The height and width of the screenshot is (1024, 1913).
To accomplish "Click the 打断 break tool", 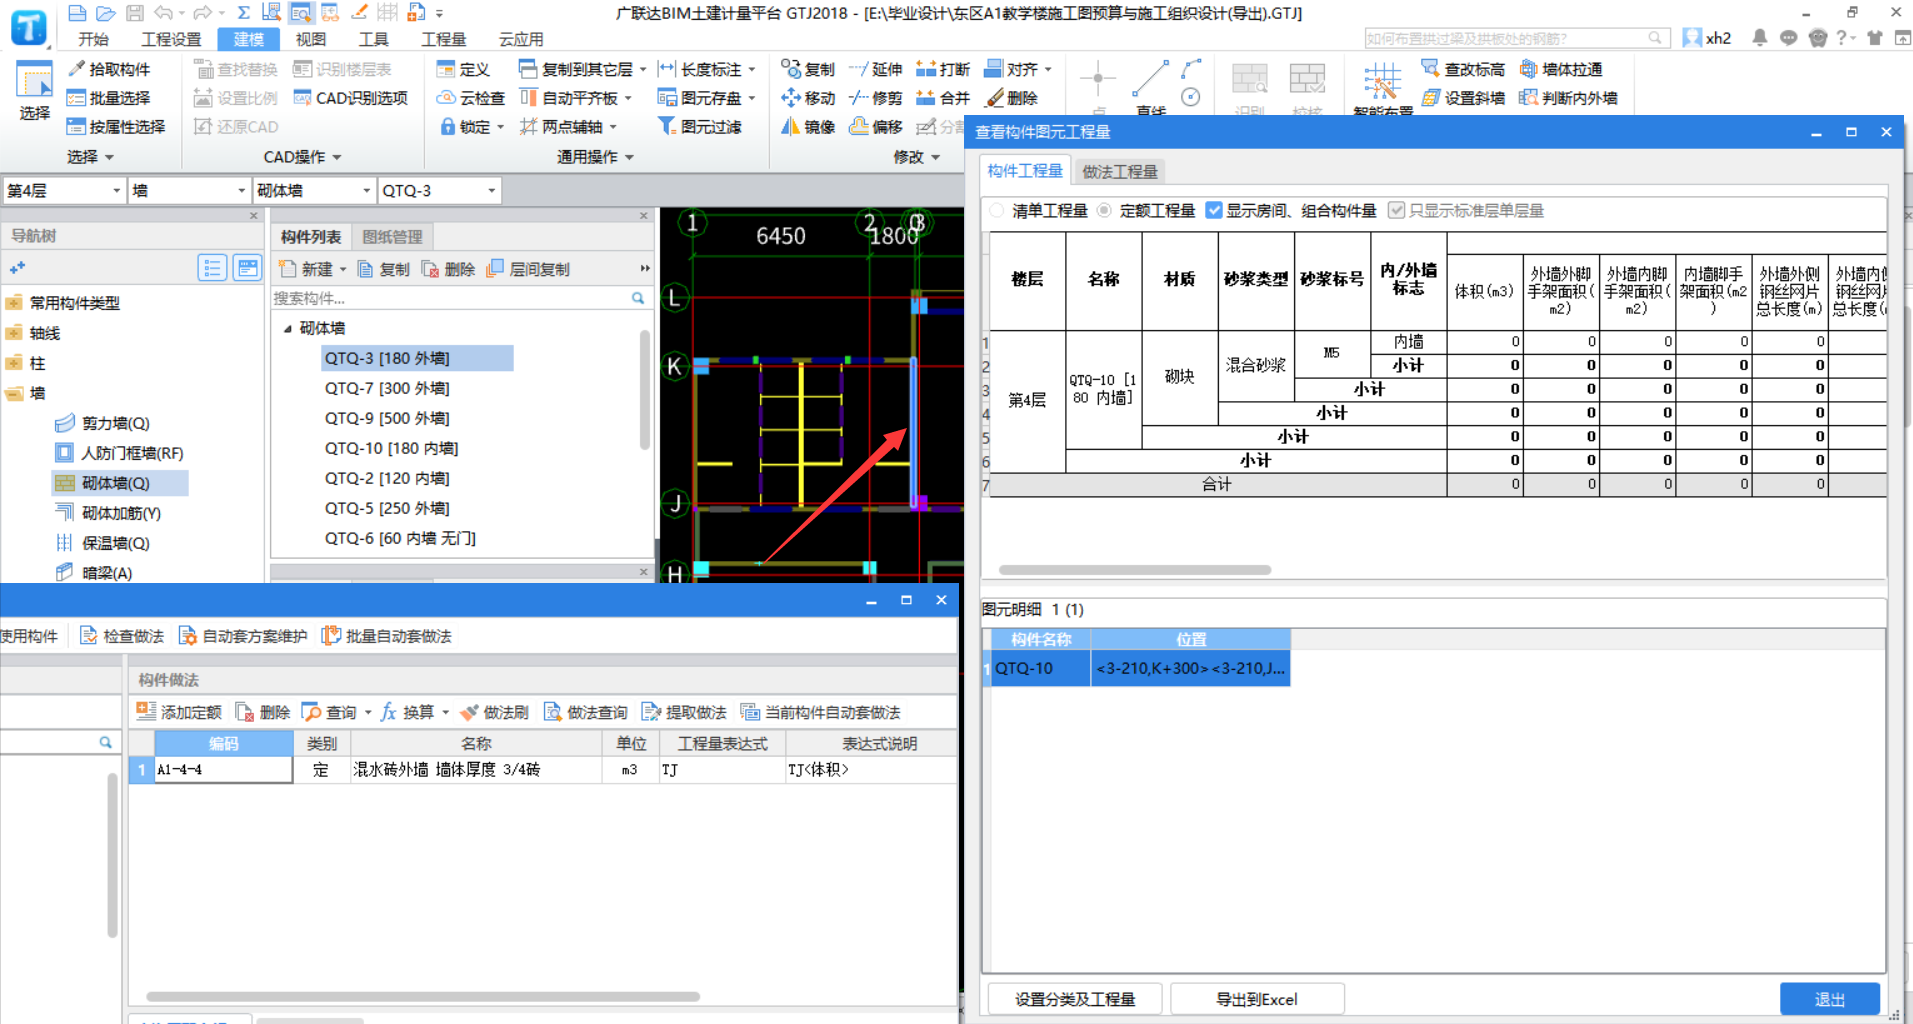I will (943, 69).
